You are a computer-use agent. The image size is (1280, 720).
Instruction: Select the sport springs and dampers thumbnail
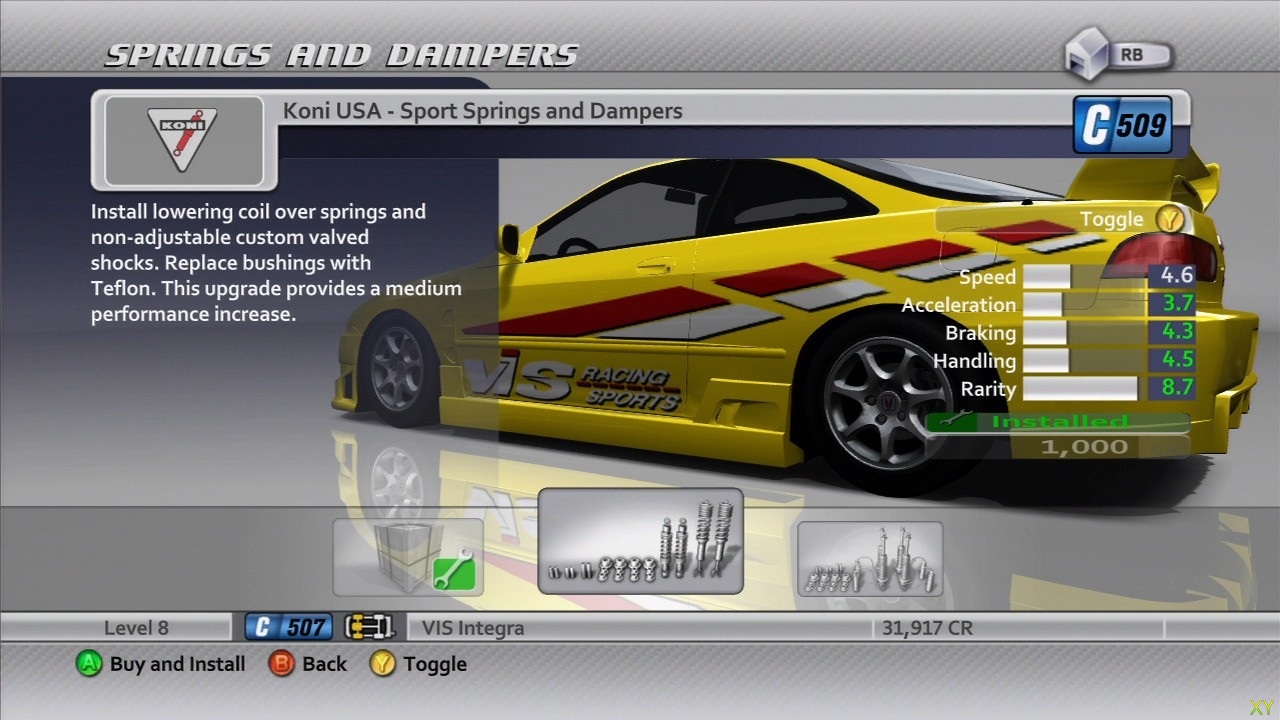(640, 541)
